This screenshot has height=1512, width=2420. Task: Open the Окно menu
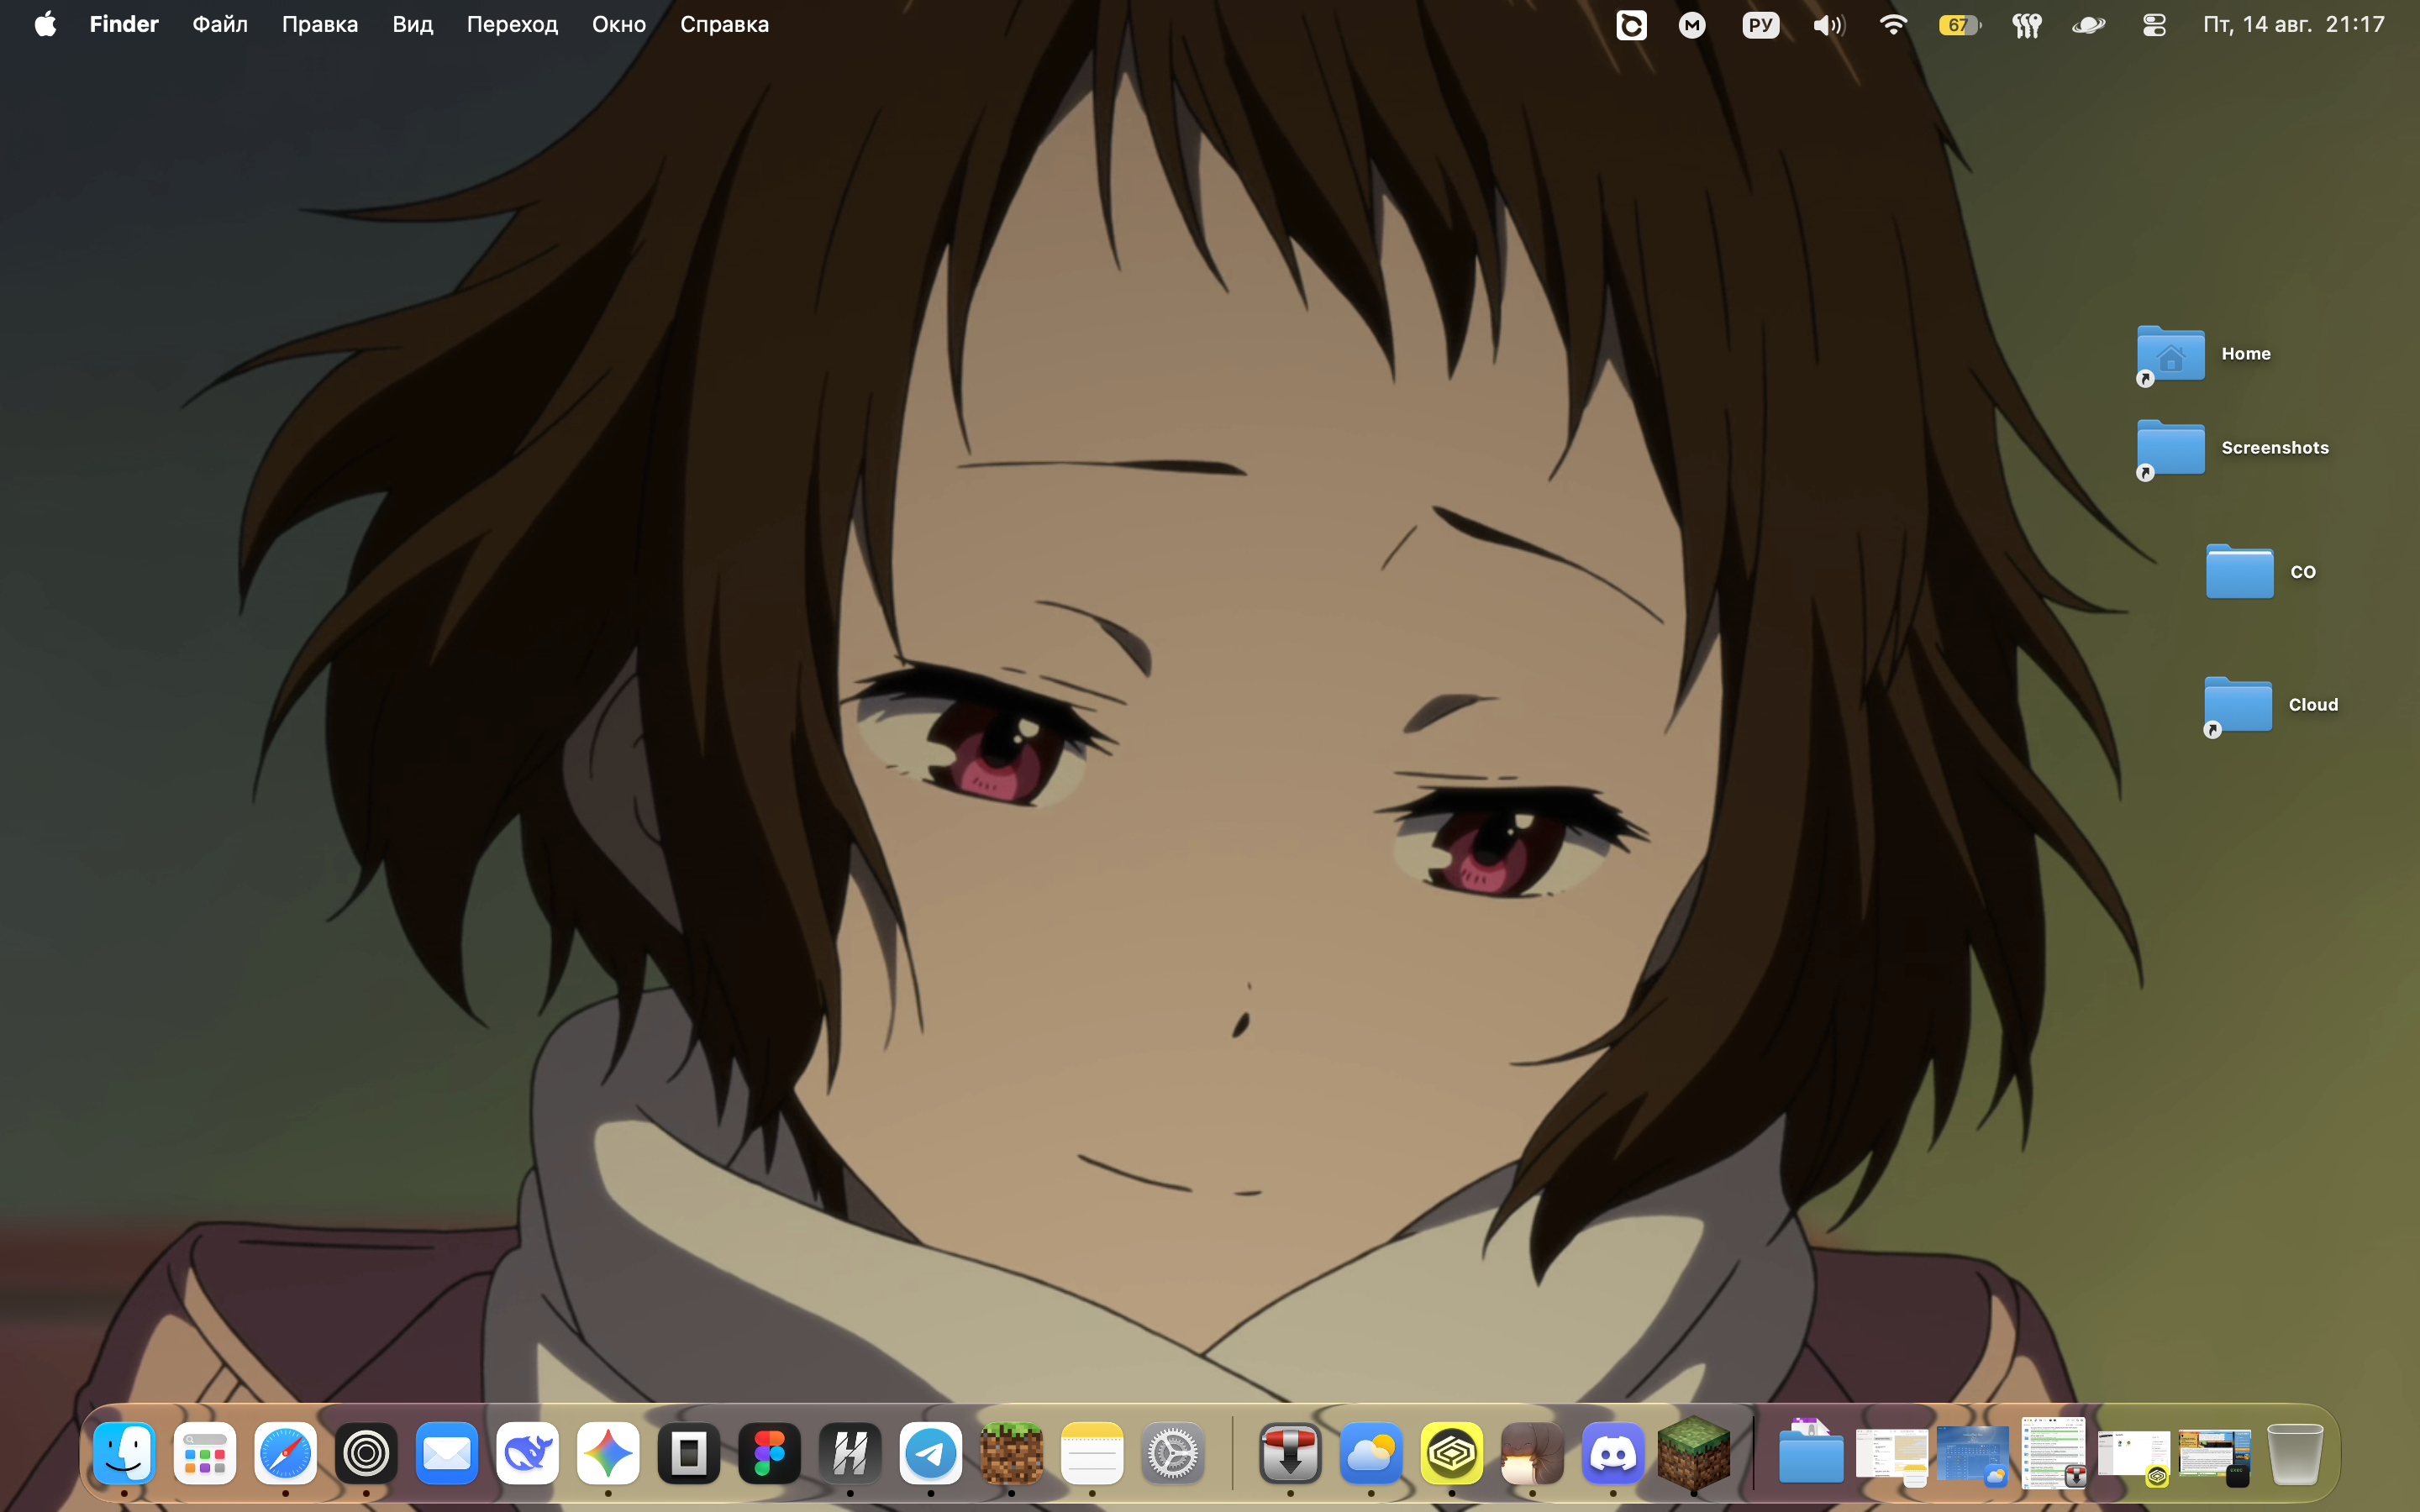[x=619, y=24]
